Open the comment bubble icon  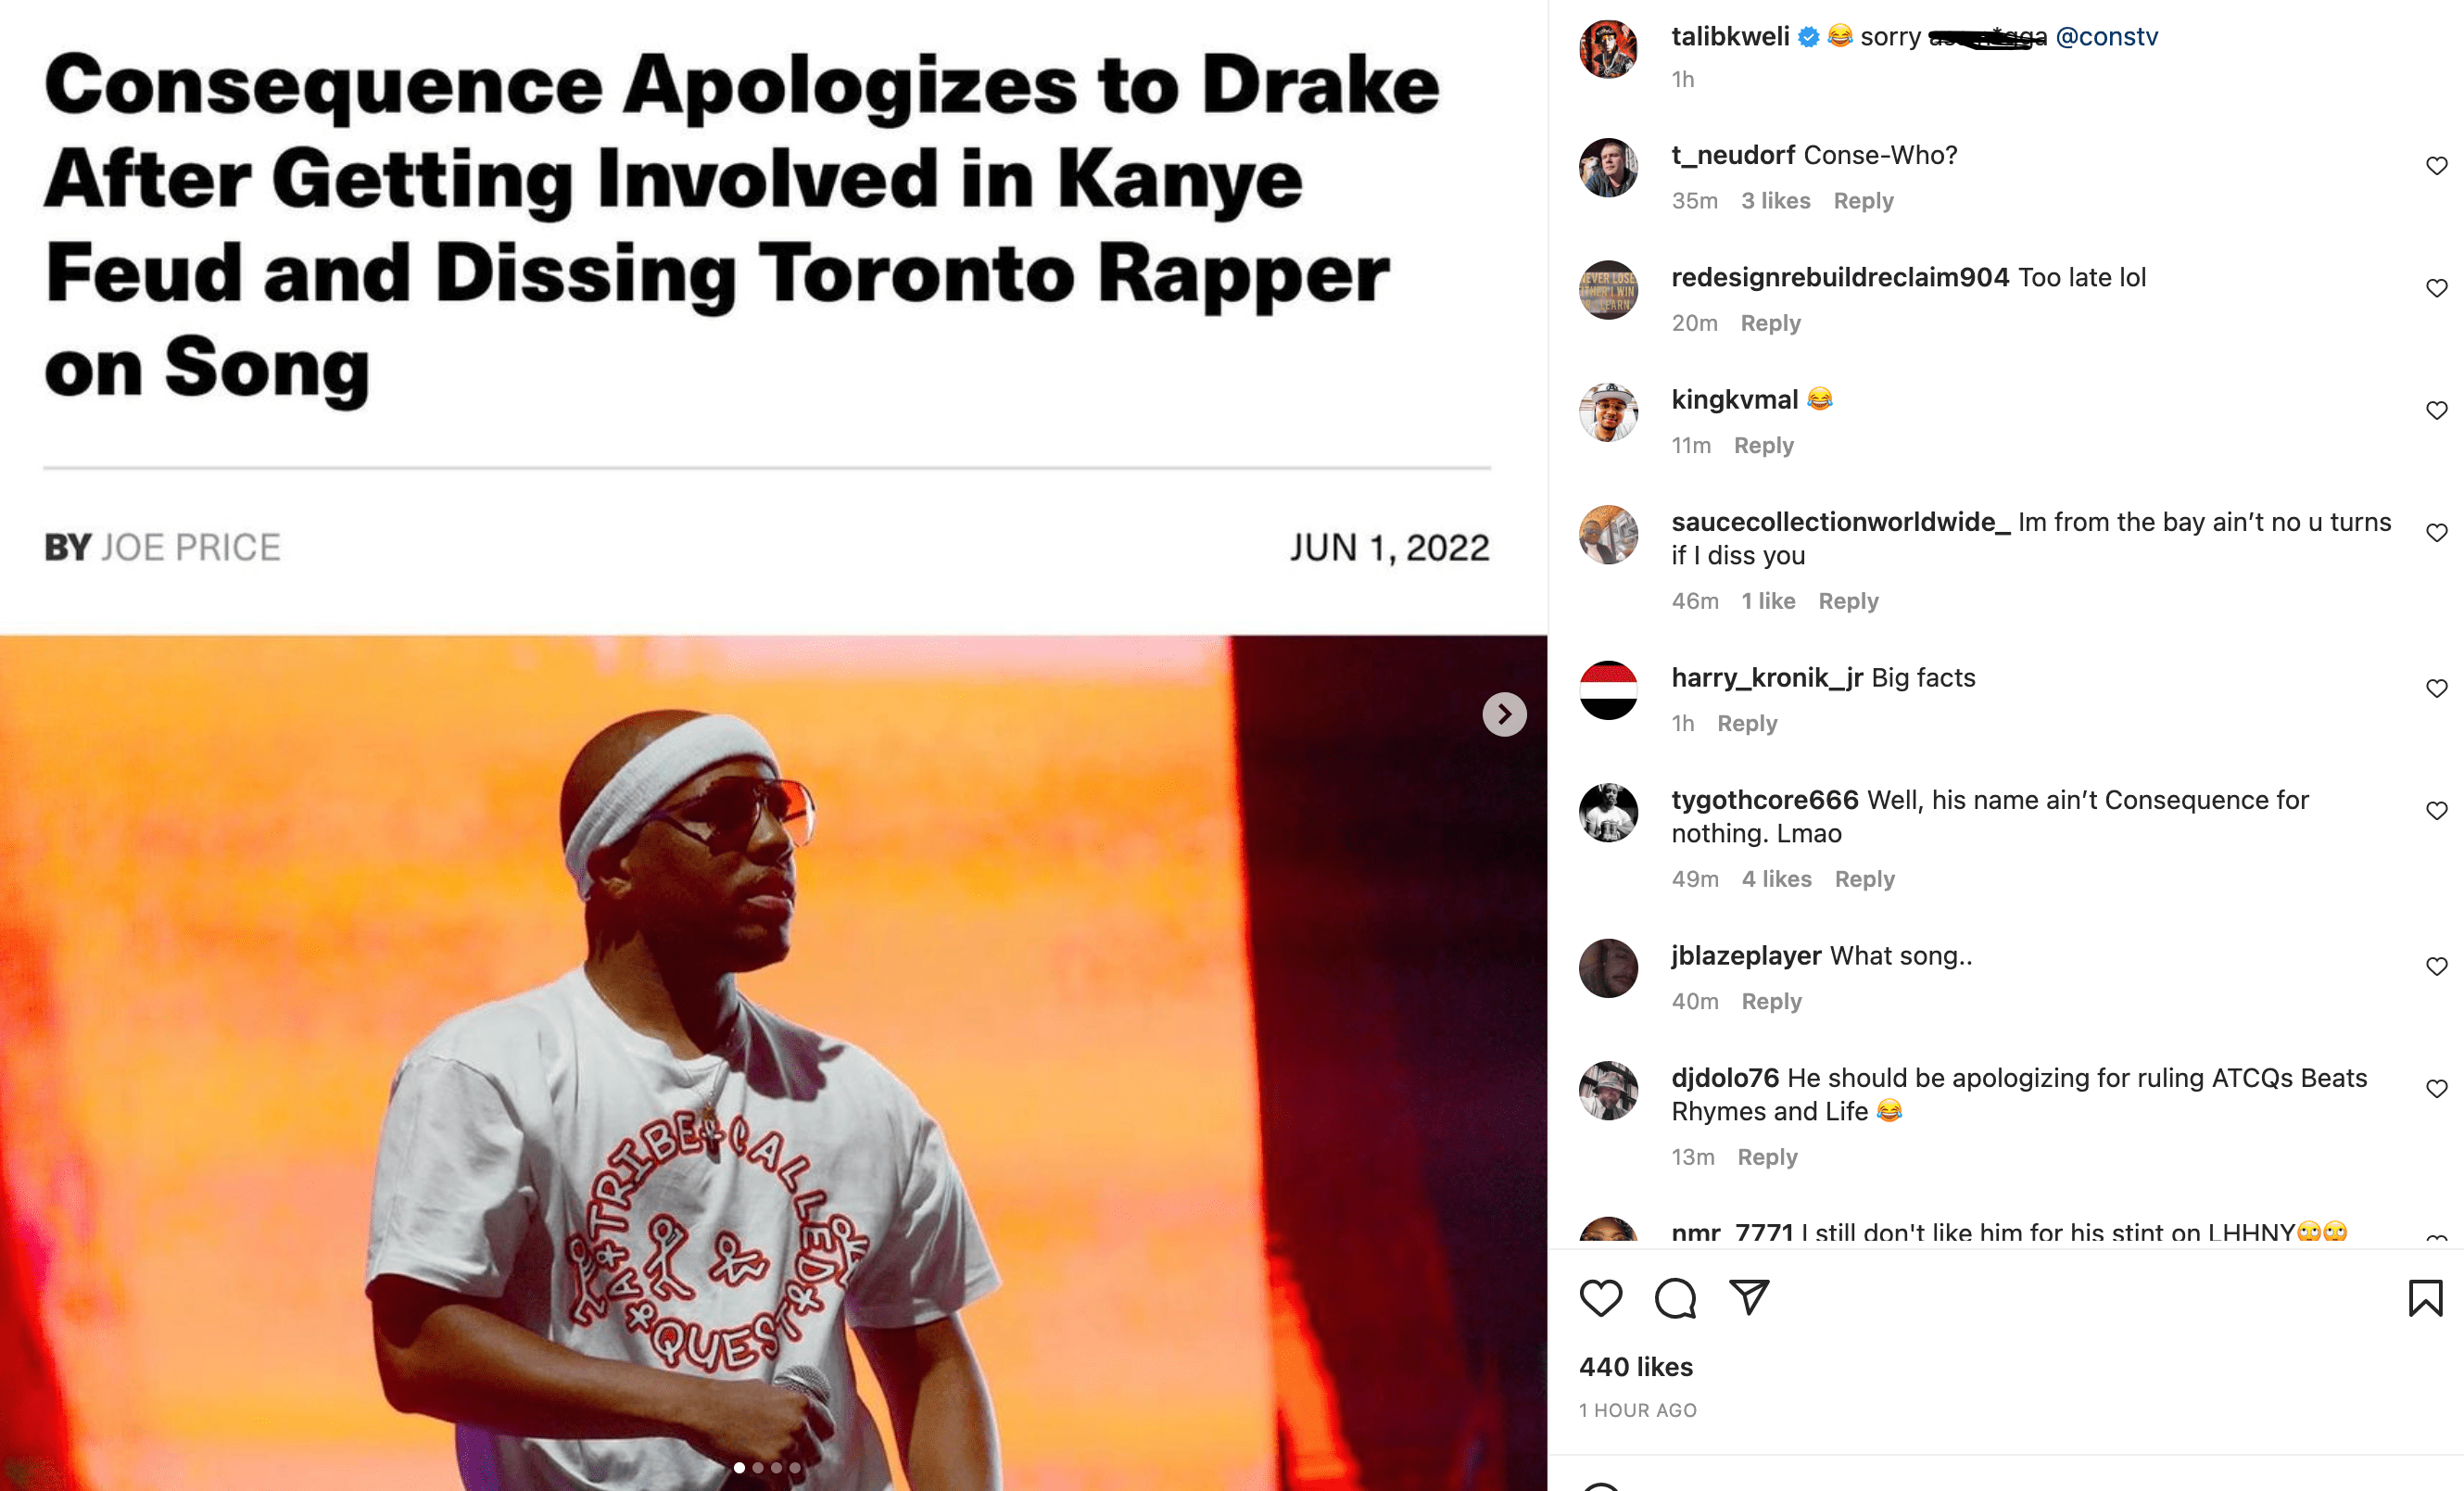pos(1676,1300)
